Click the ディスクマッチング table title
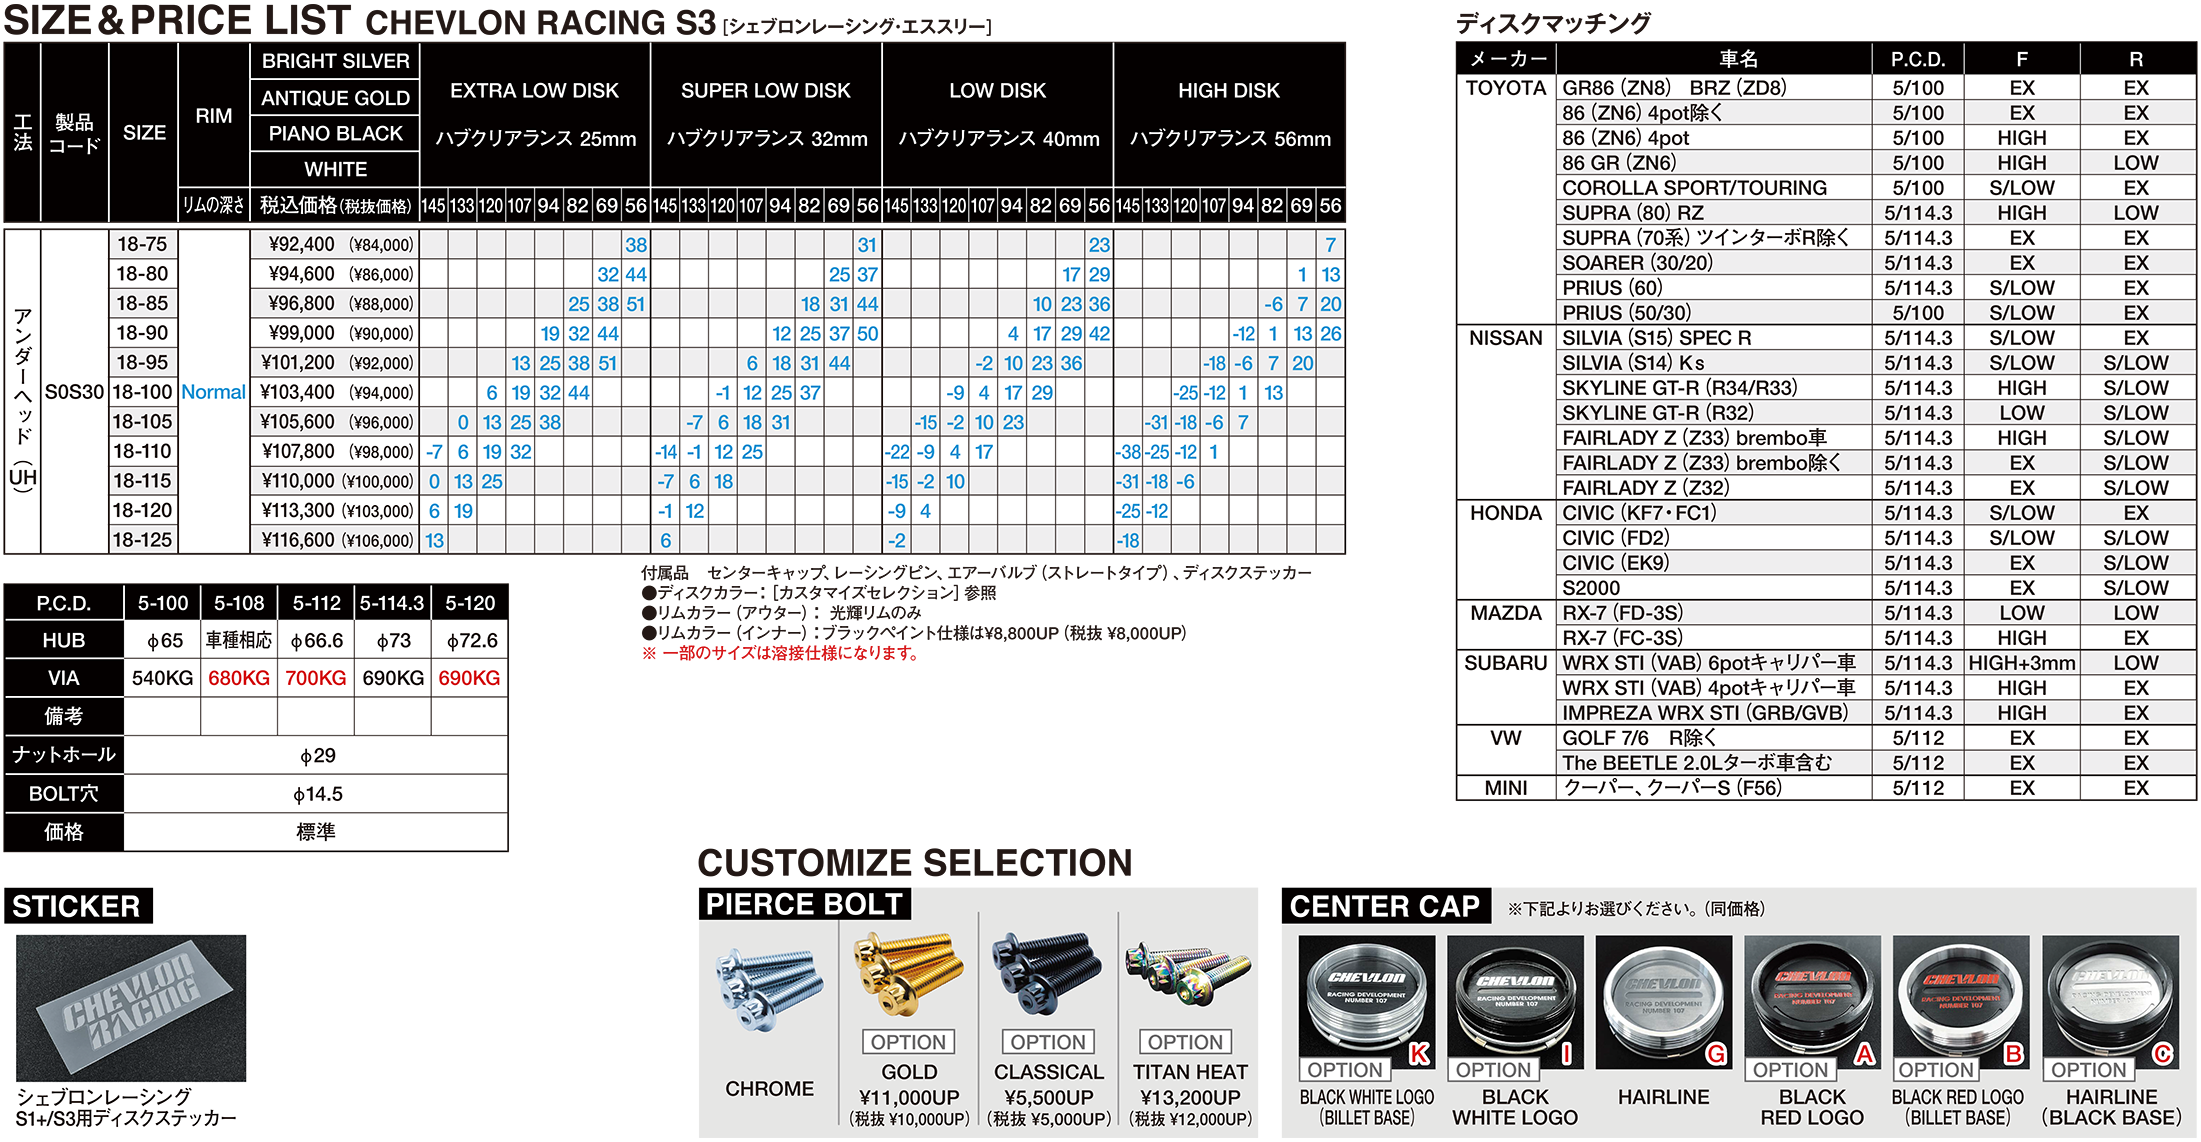2201x1142 pixels. [1553, 23]
